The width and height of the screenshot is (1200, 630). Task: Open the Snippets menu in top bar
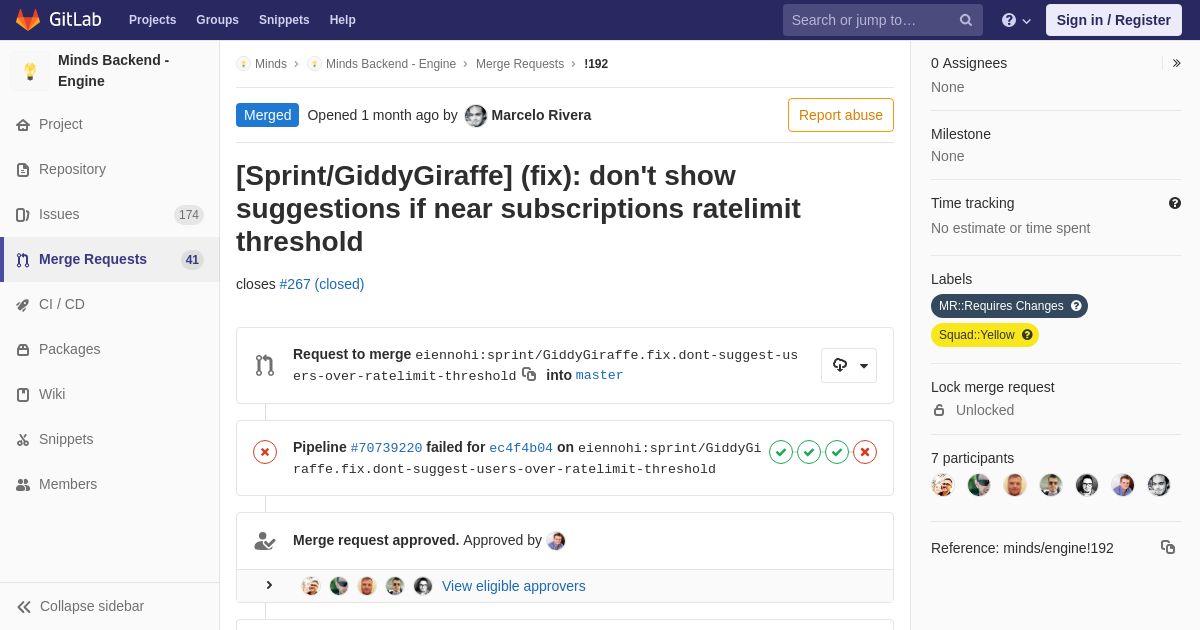[x=284, y=20]
